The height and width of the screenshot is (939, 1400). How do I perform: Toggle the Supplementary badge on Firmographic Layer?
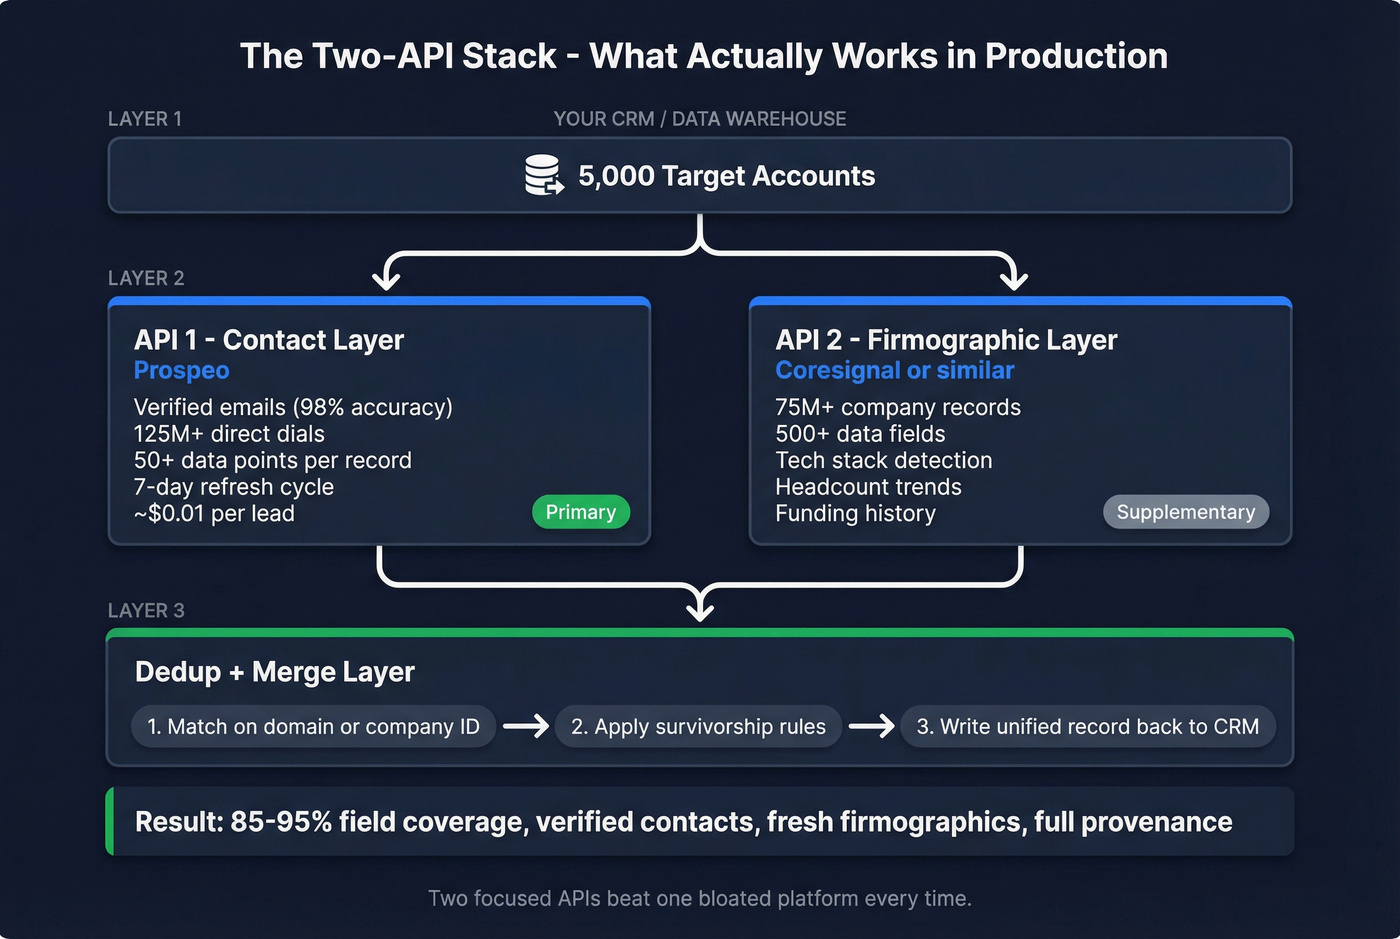[x=1186, y=512]
